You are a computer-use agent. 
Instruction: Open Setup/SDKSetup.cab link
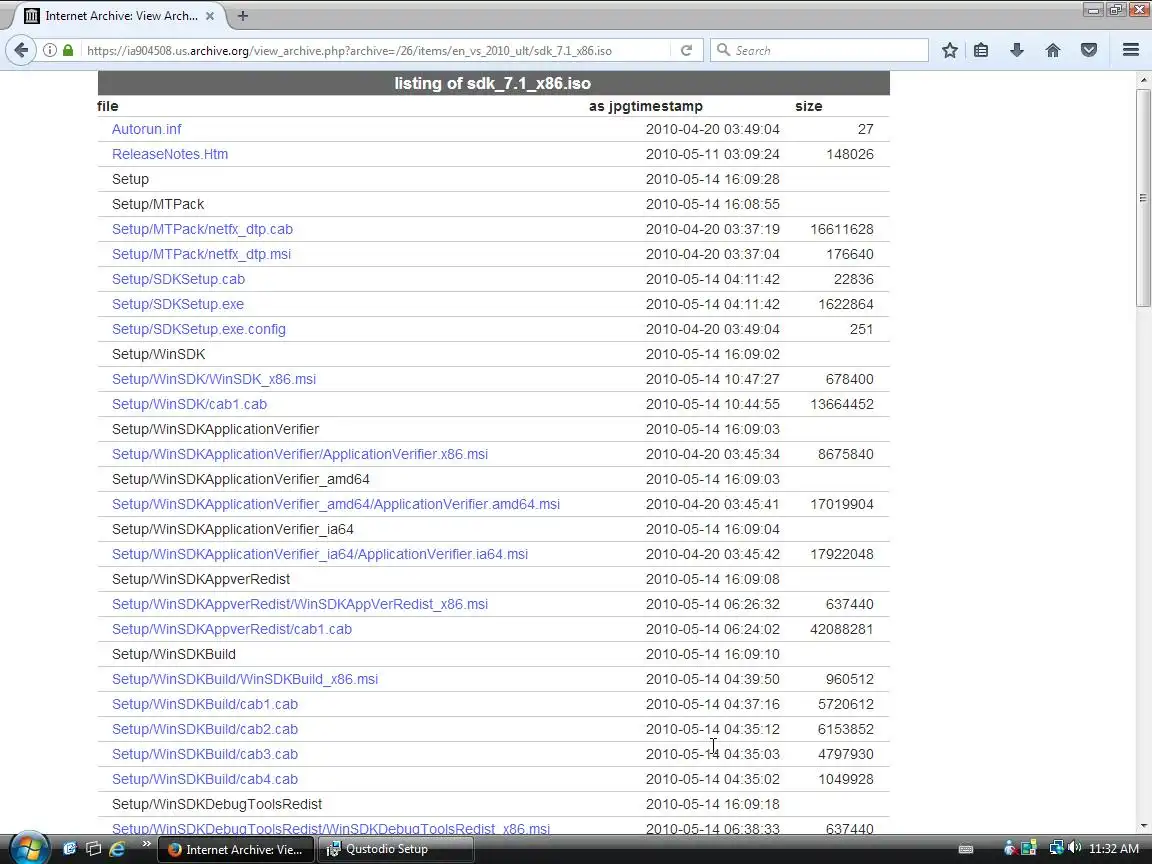179,279
